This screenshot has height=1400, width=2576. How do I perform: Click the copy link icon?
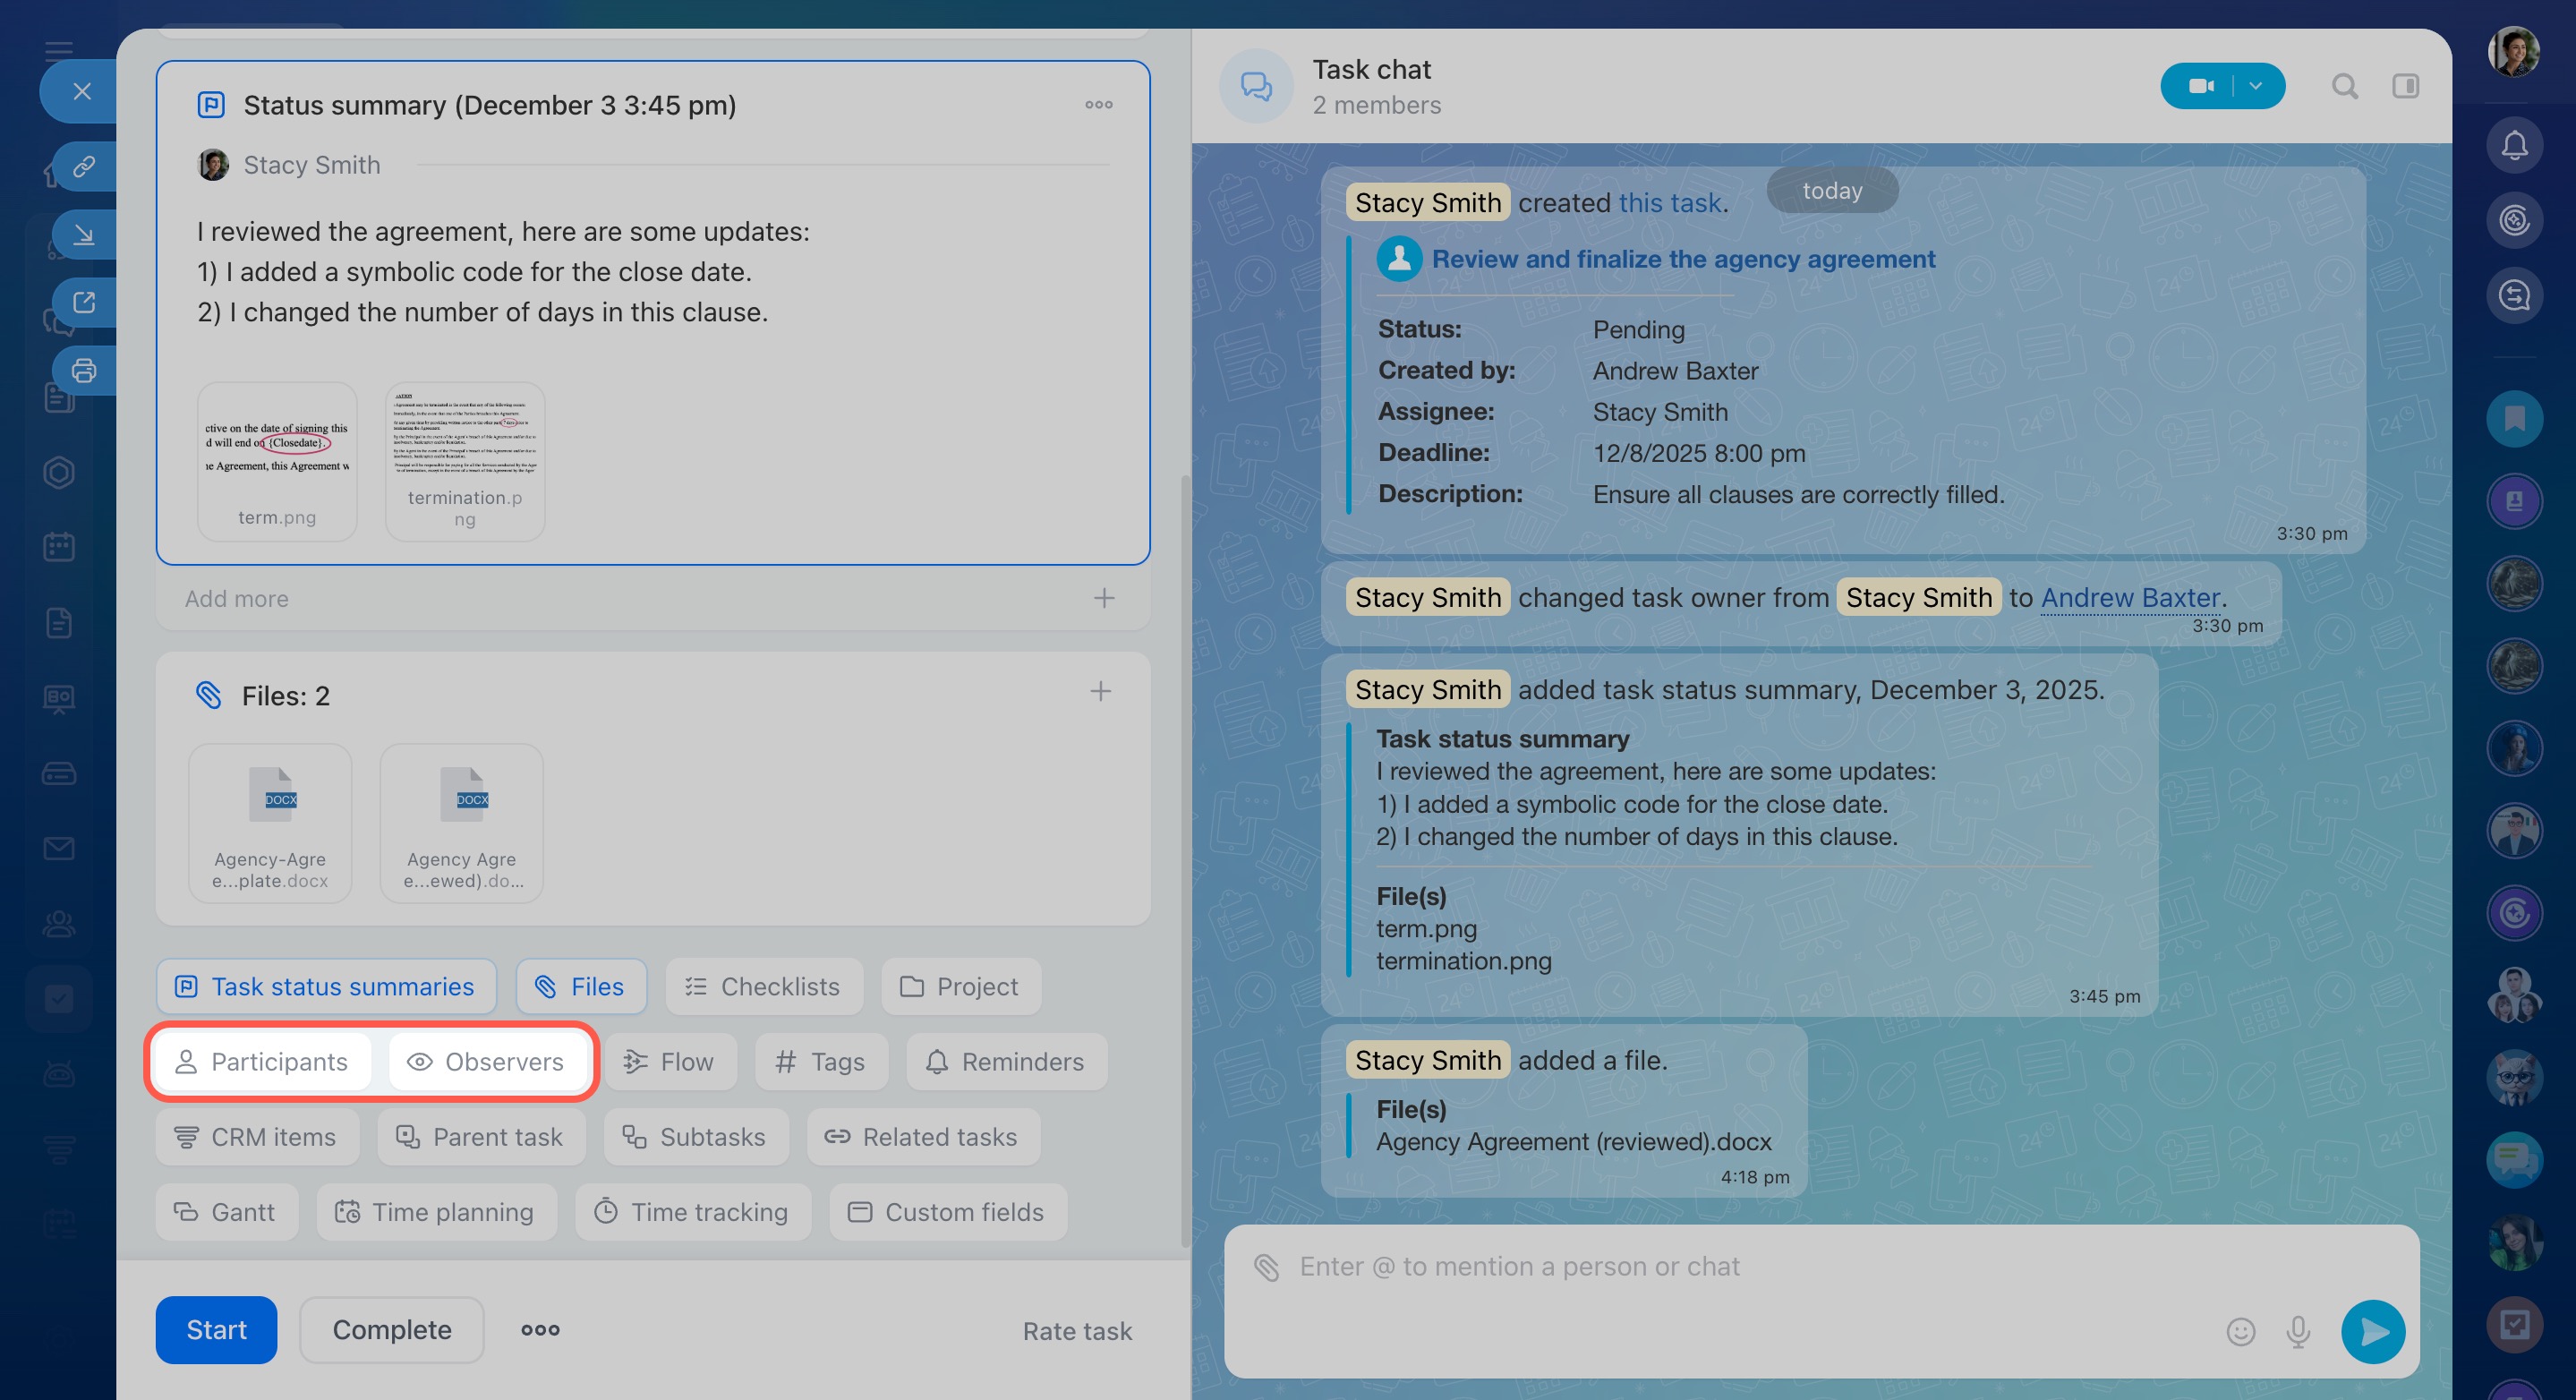pyautogui.click(x=84, y=166)
